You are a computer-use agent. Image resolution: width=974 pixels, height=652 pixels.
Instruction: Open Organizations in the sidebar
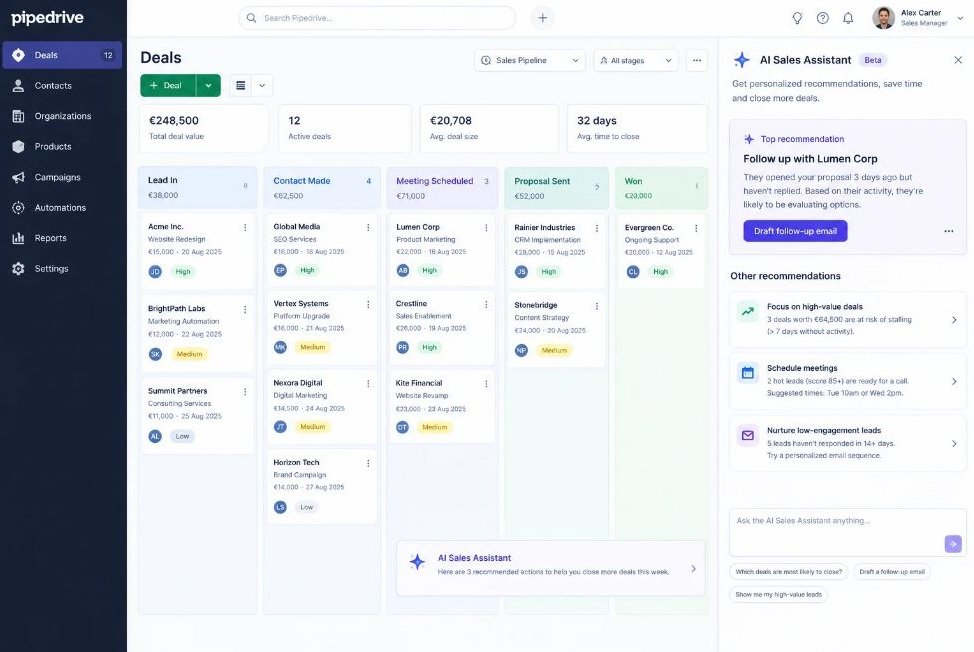click(62, 116)
